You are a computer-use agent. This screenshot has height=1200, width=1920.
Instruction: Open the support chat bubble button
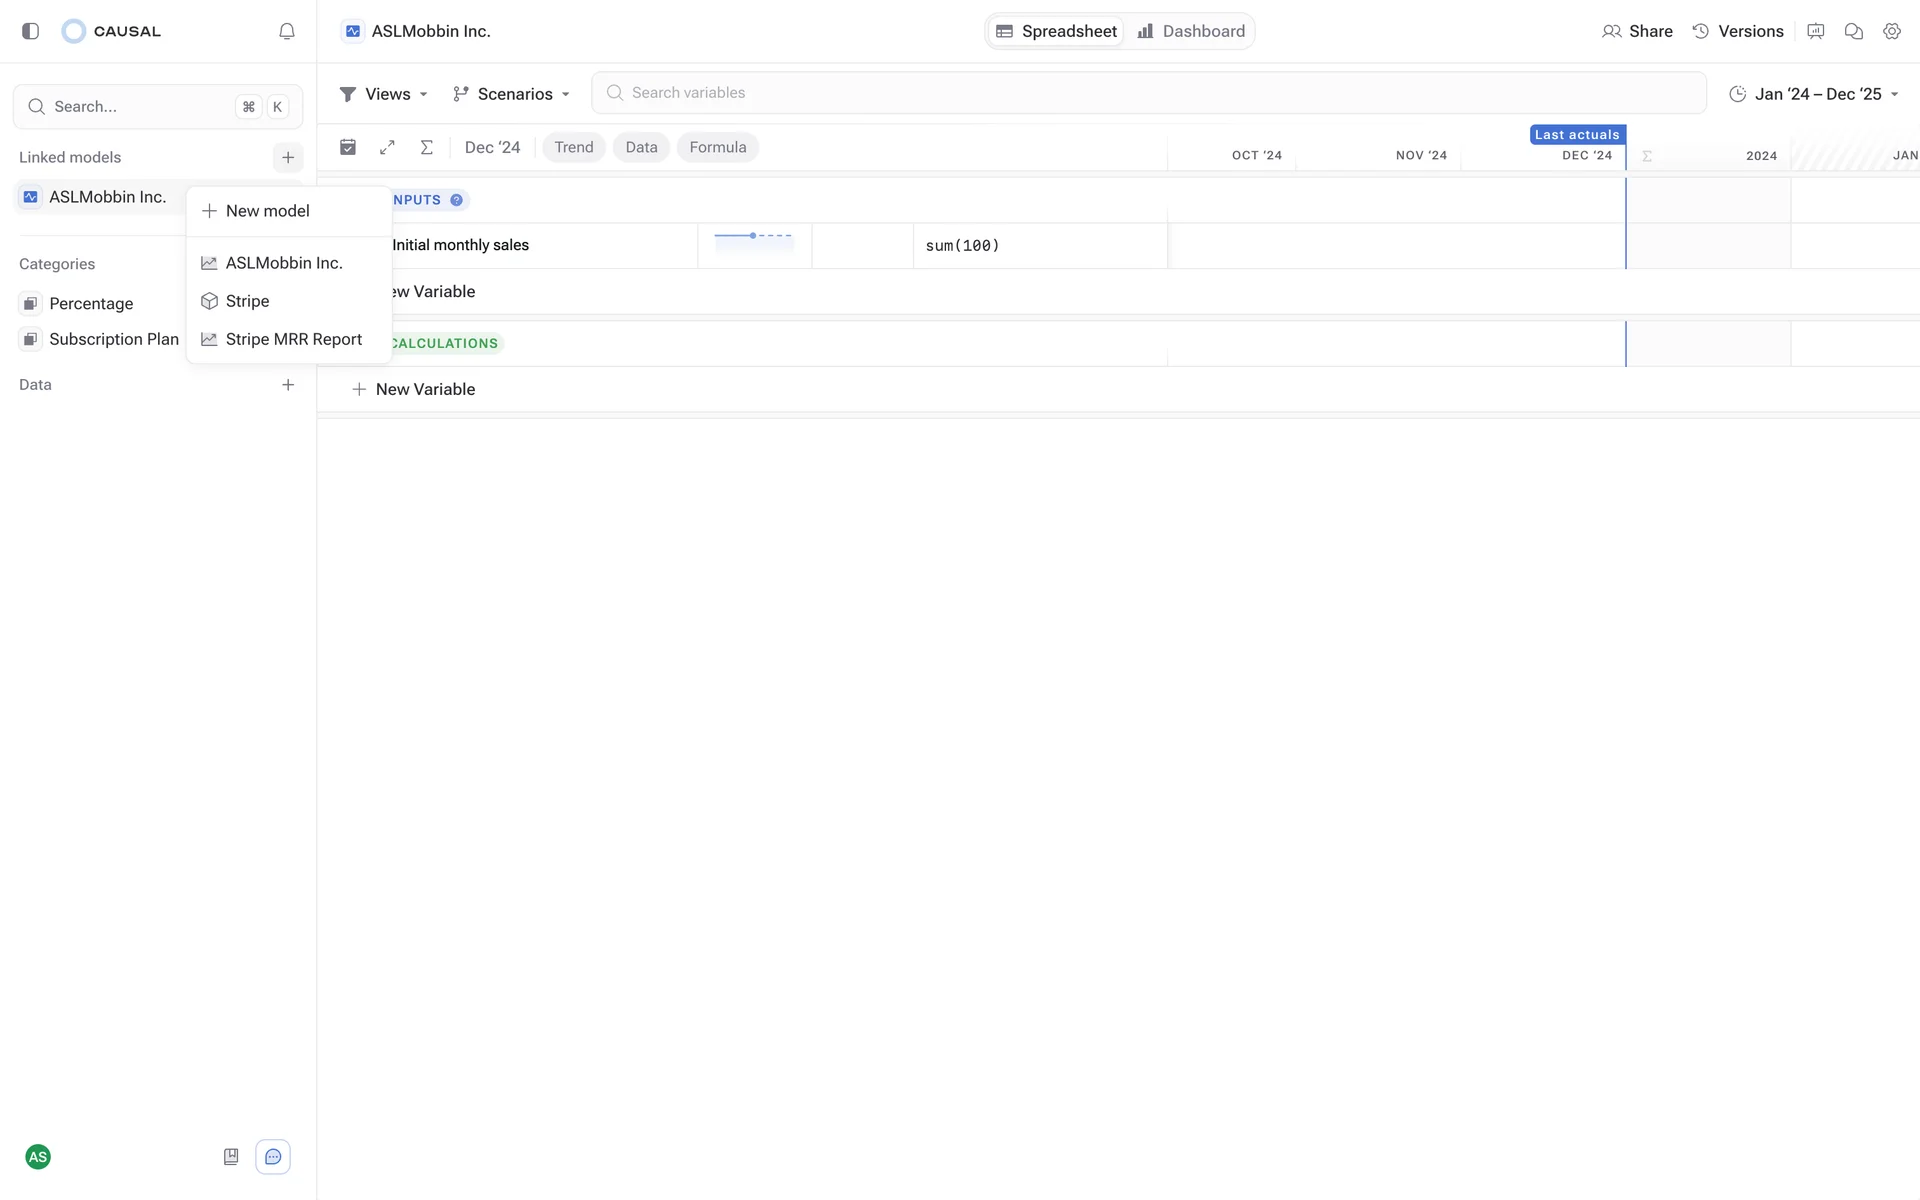[273, 1157]
